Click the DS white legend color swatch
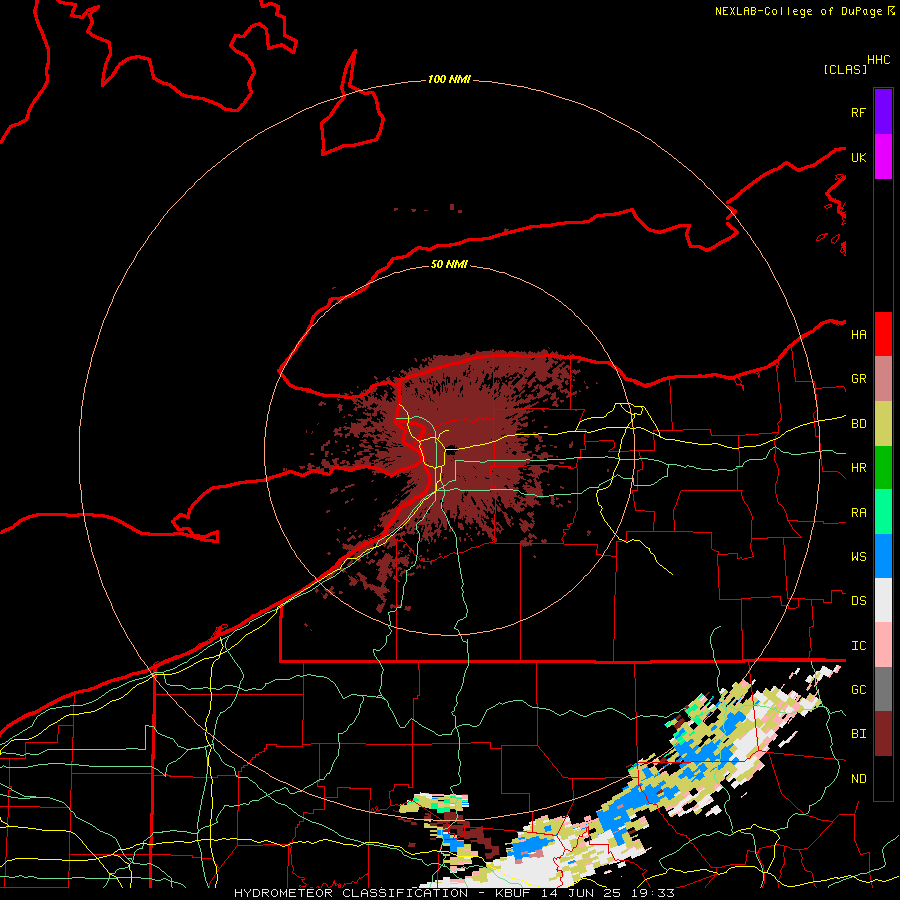This screenshot has height=900, width=900. coord(883,600)
